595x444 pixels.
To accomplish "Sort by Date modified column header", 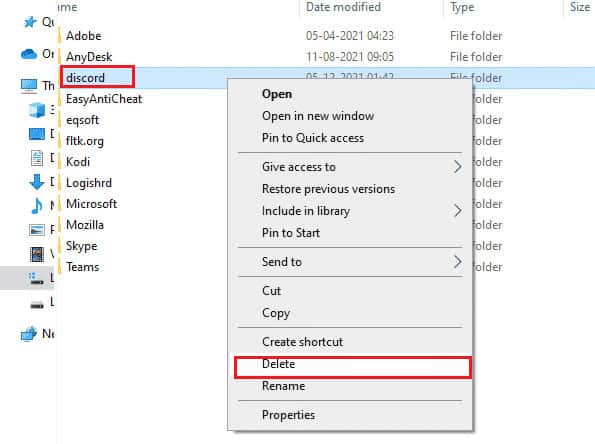I will click(x=343, y=7).
